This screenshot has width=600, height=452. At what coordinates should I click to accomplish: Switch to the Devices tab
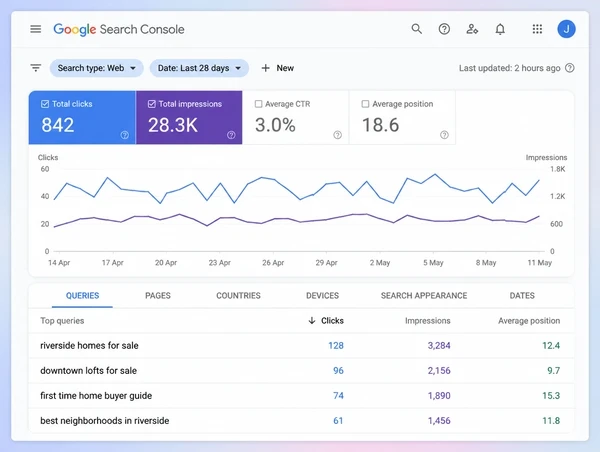point(323,296)
